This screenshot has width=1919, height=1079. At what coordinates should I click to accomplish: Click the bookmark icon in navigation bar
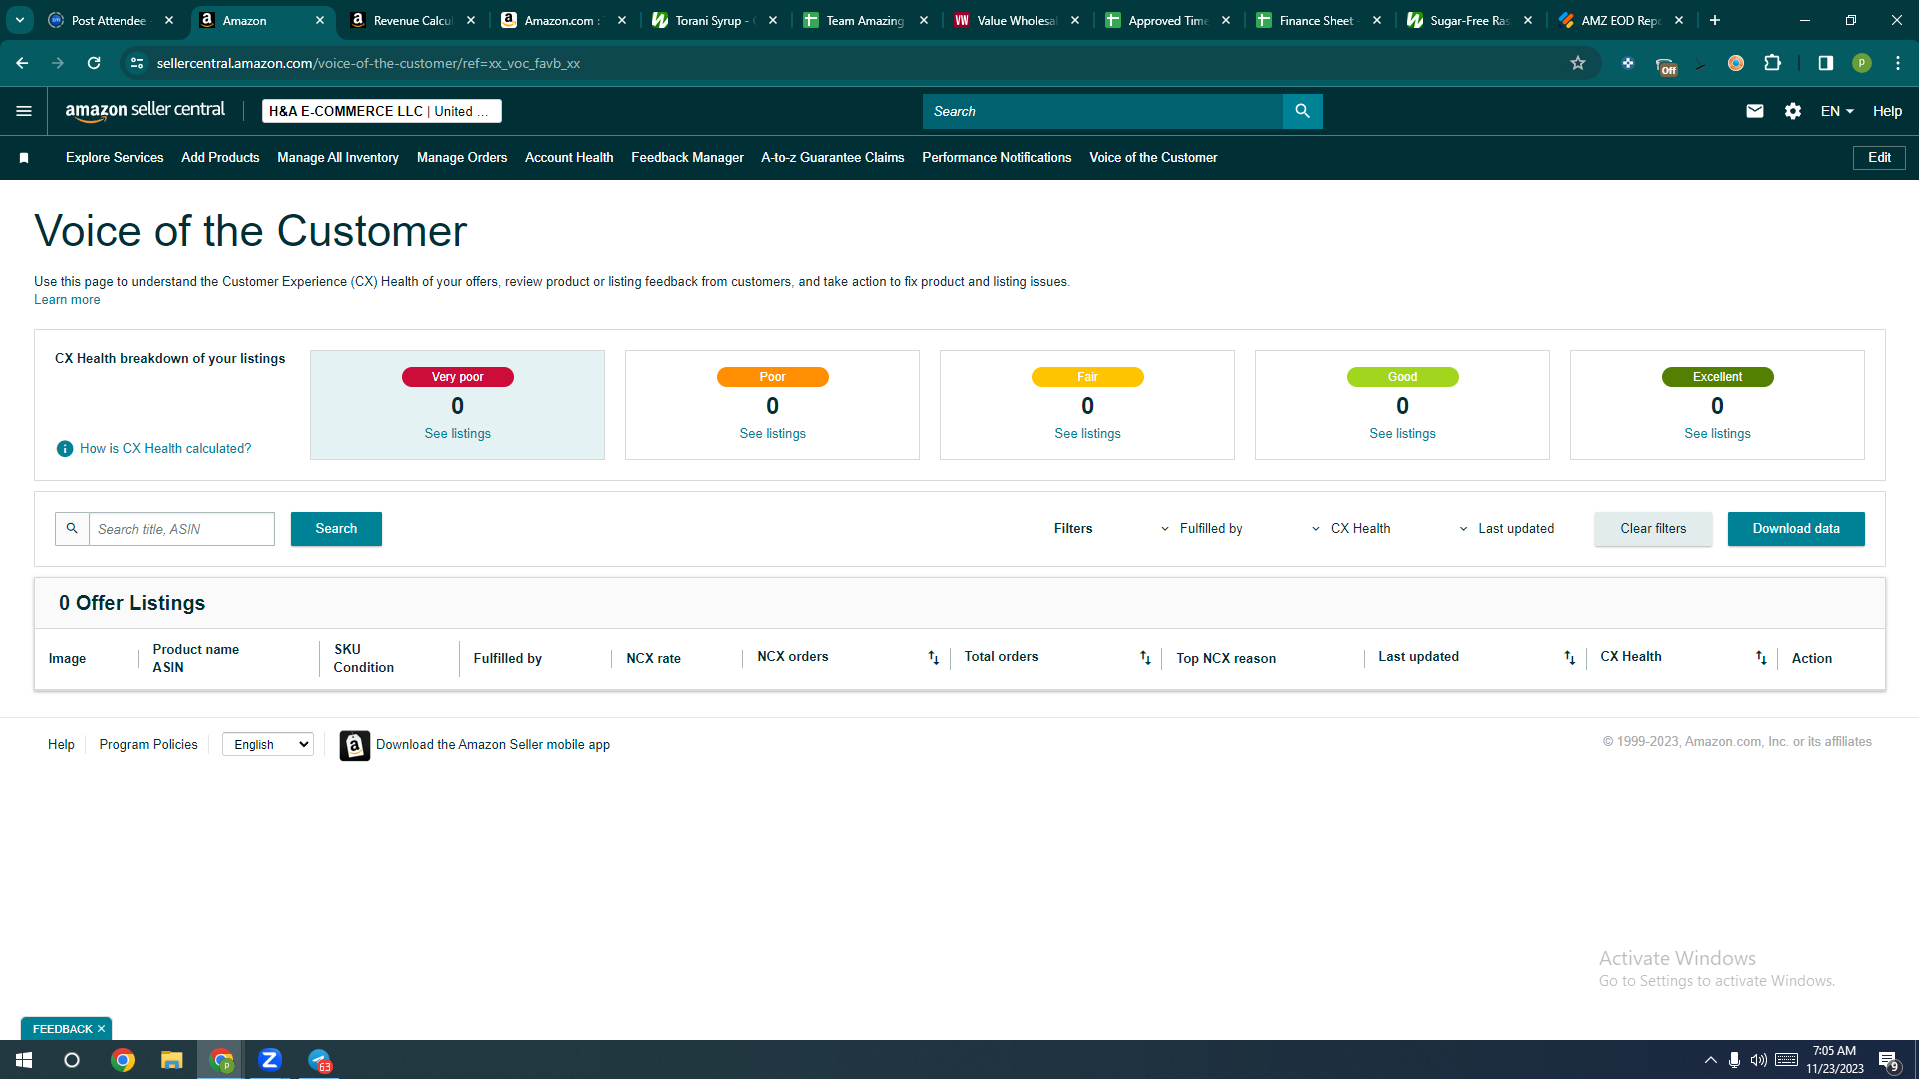(x=24, y=158)
